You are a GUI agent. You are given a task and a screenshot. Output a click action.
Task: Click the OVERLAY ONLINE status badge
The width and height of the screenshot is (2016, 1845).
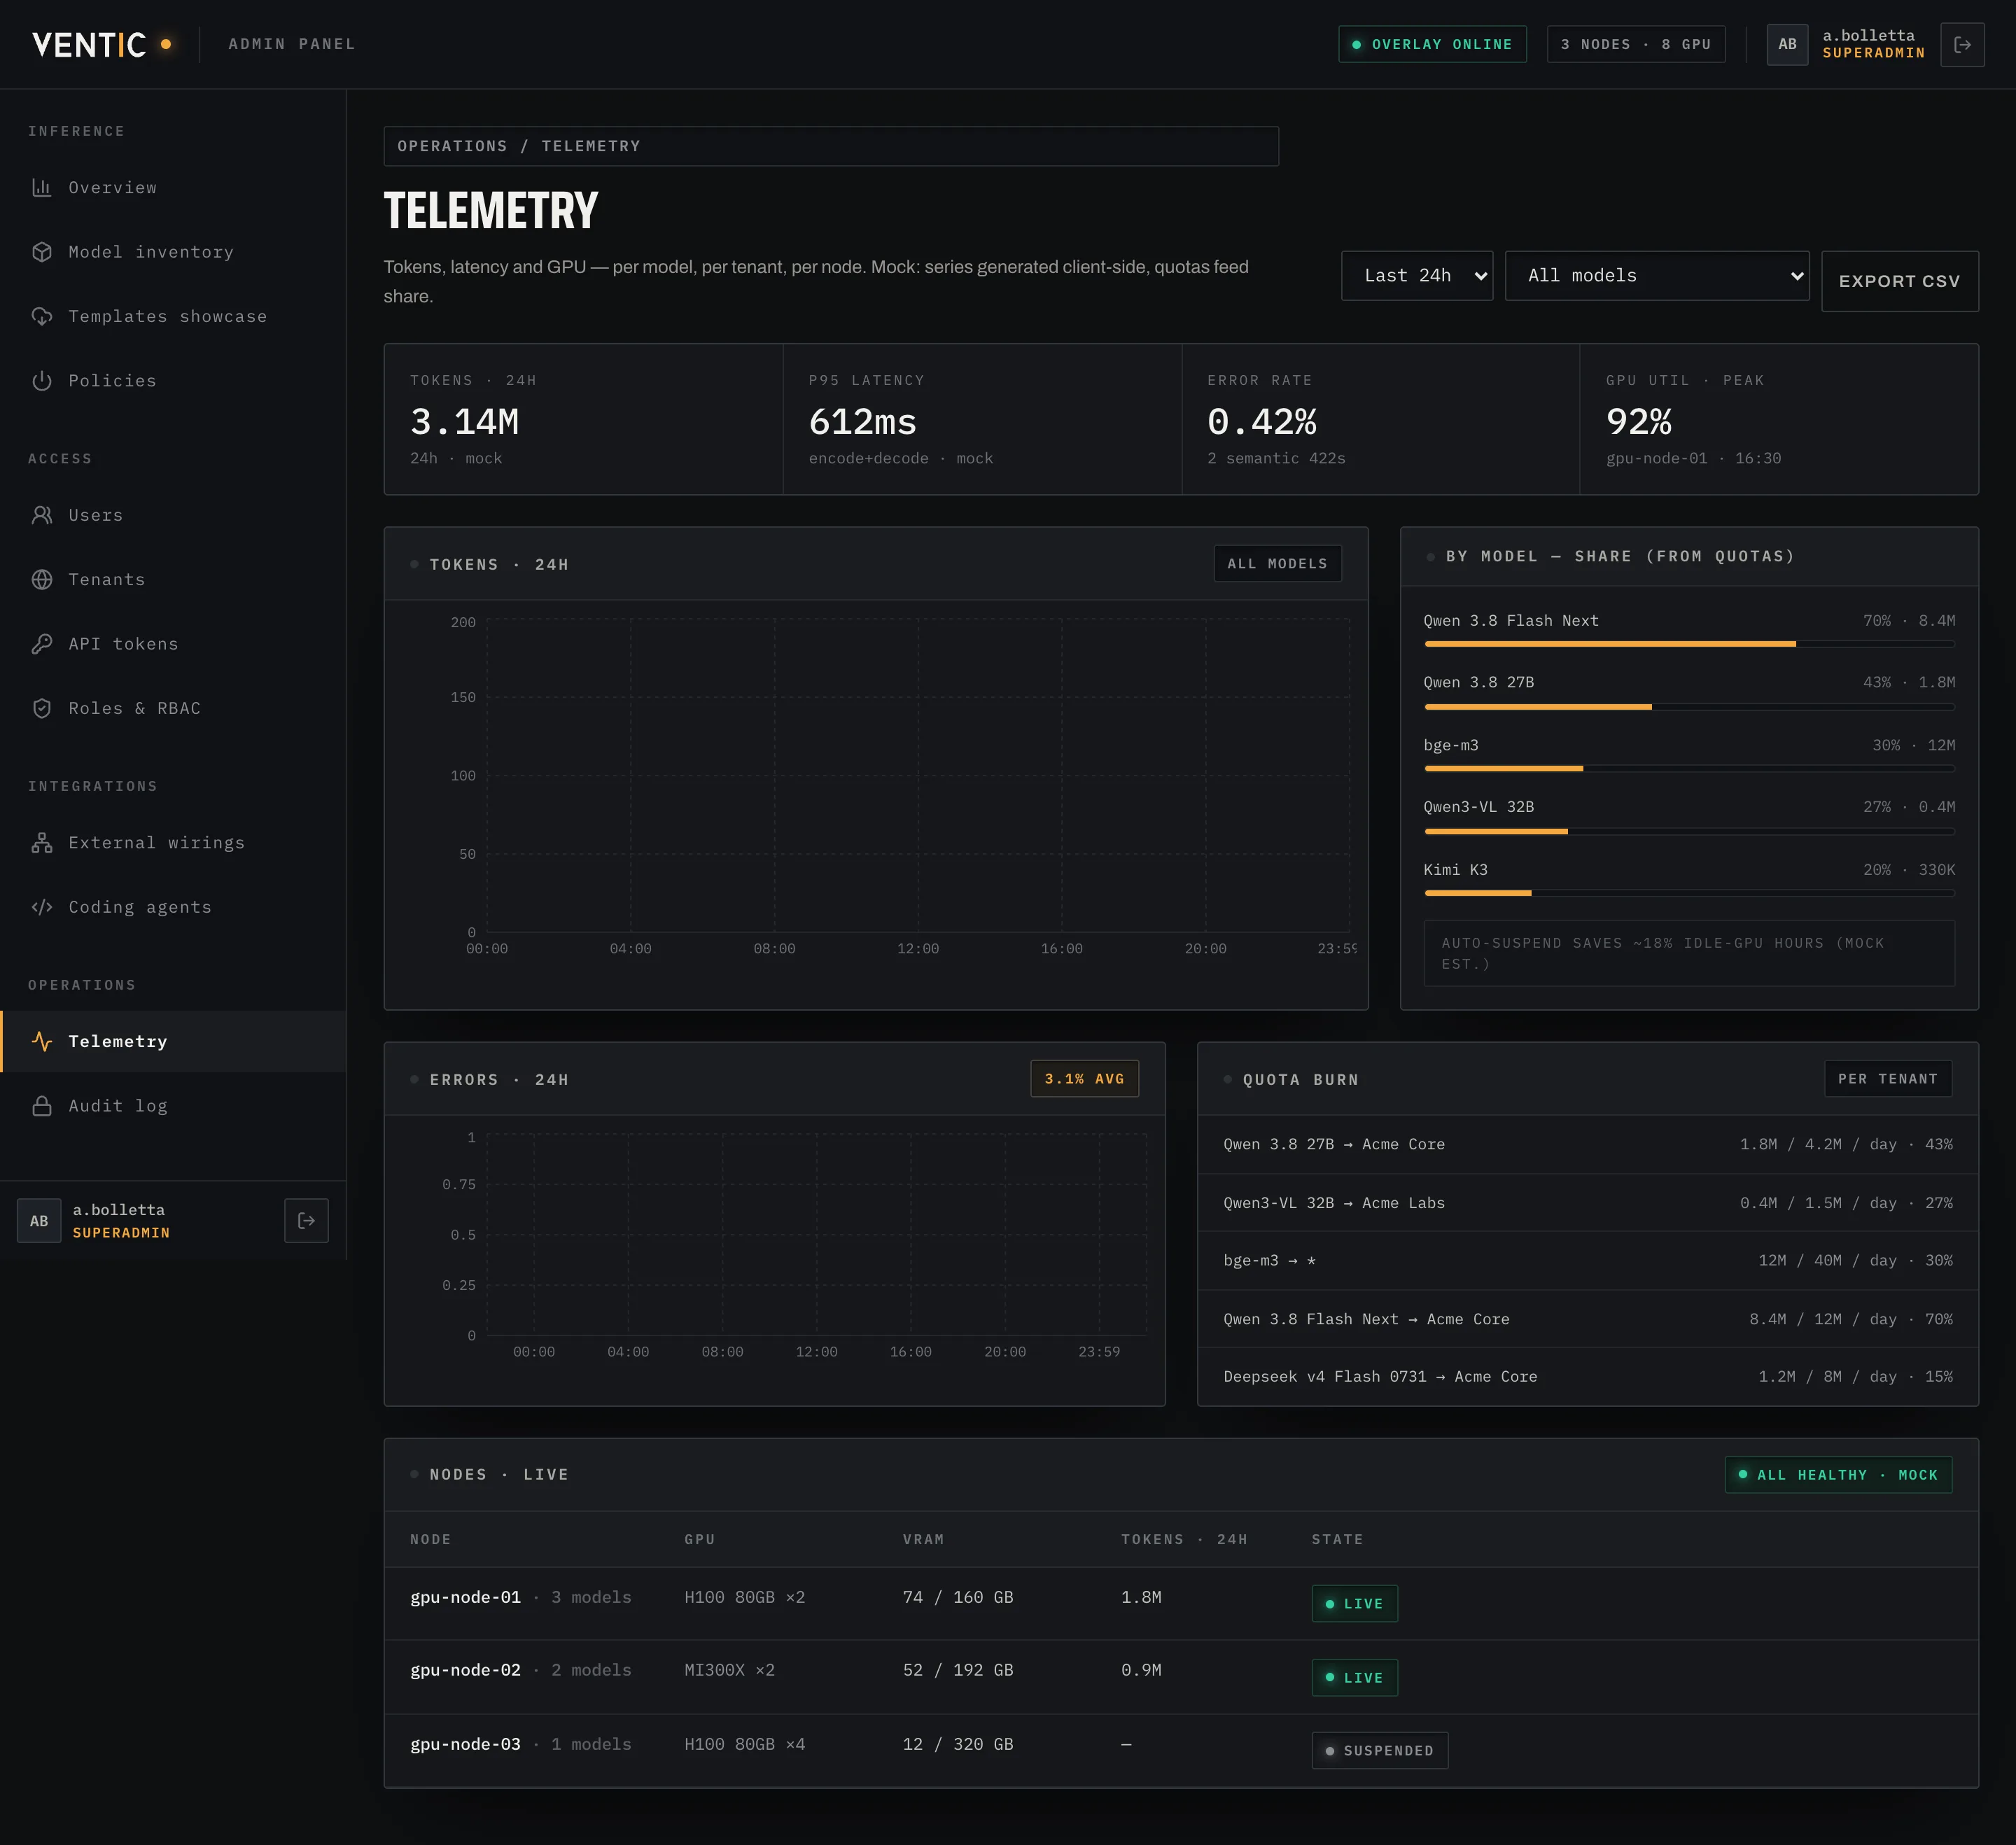(x=1432, y=45)
